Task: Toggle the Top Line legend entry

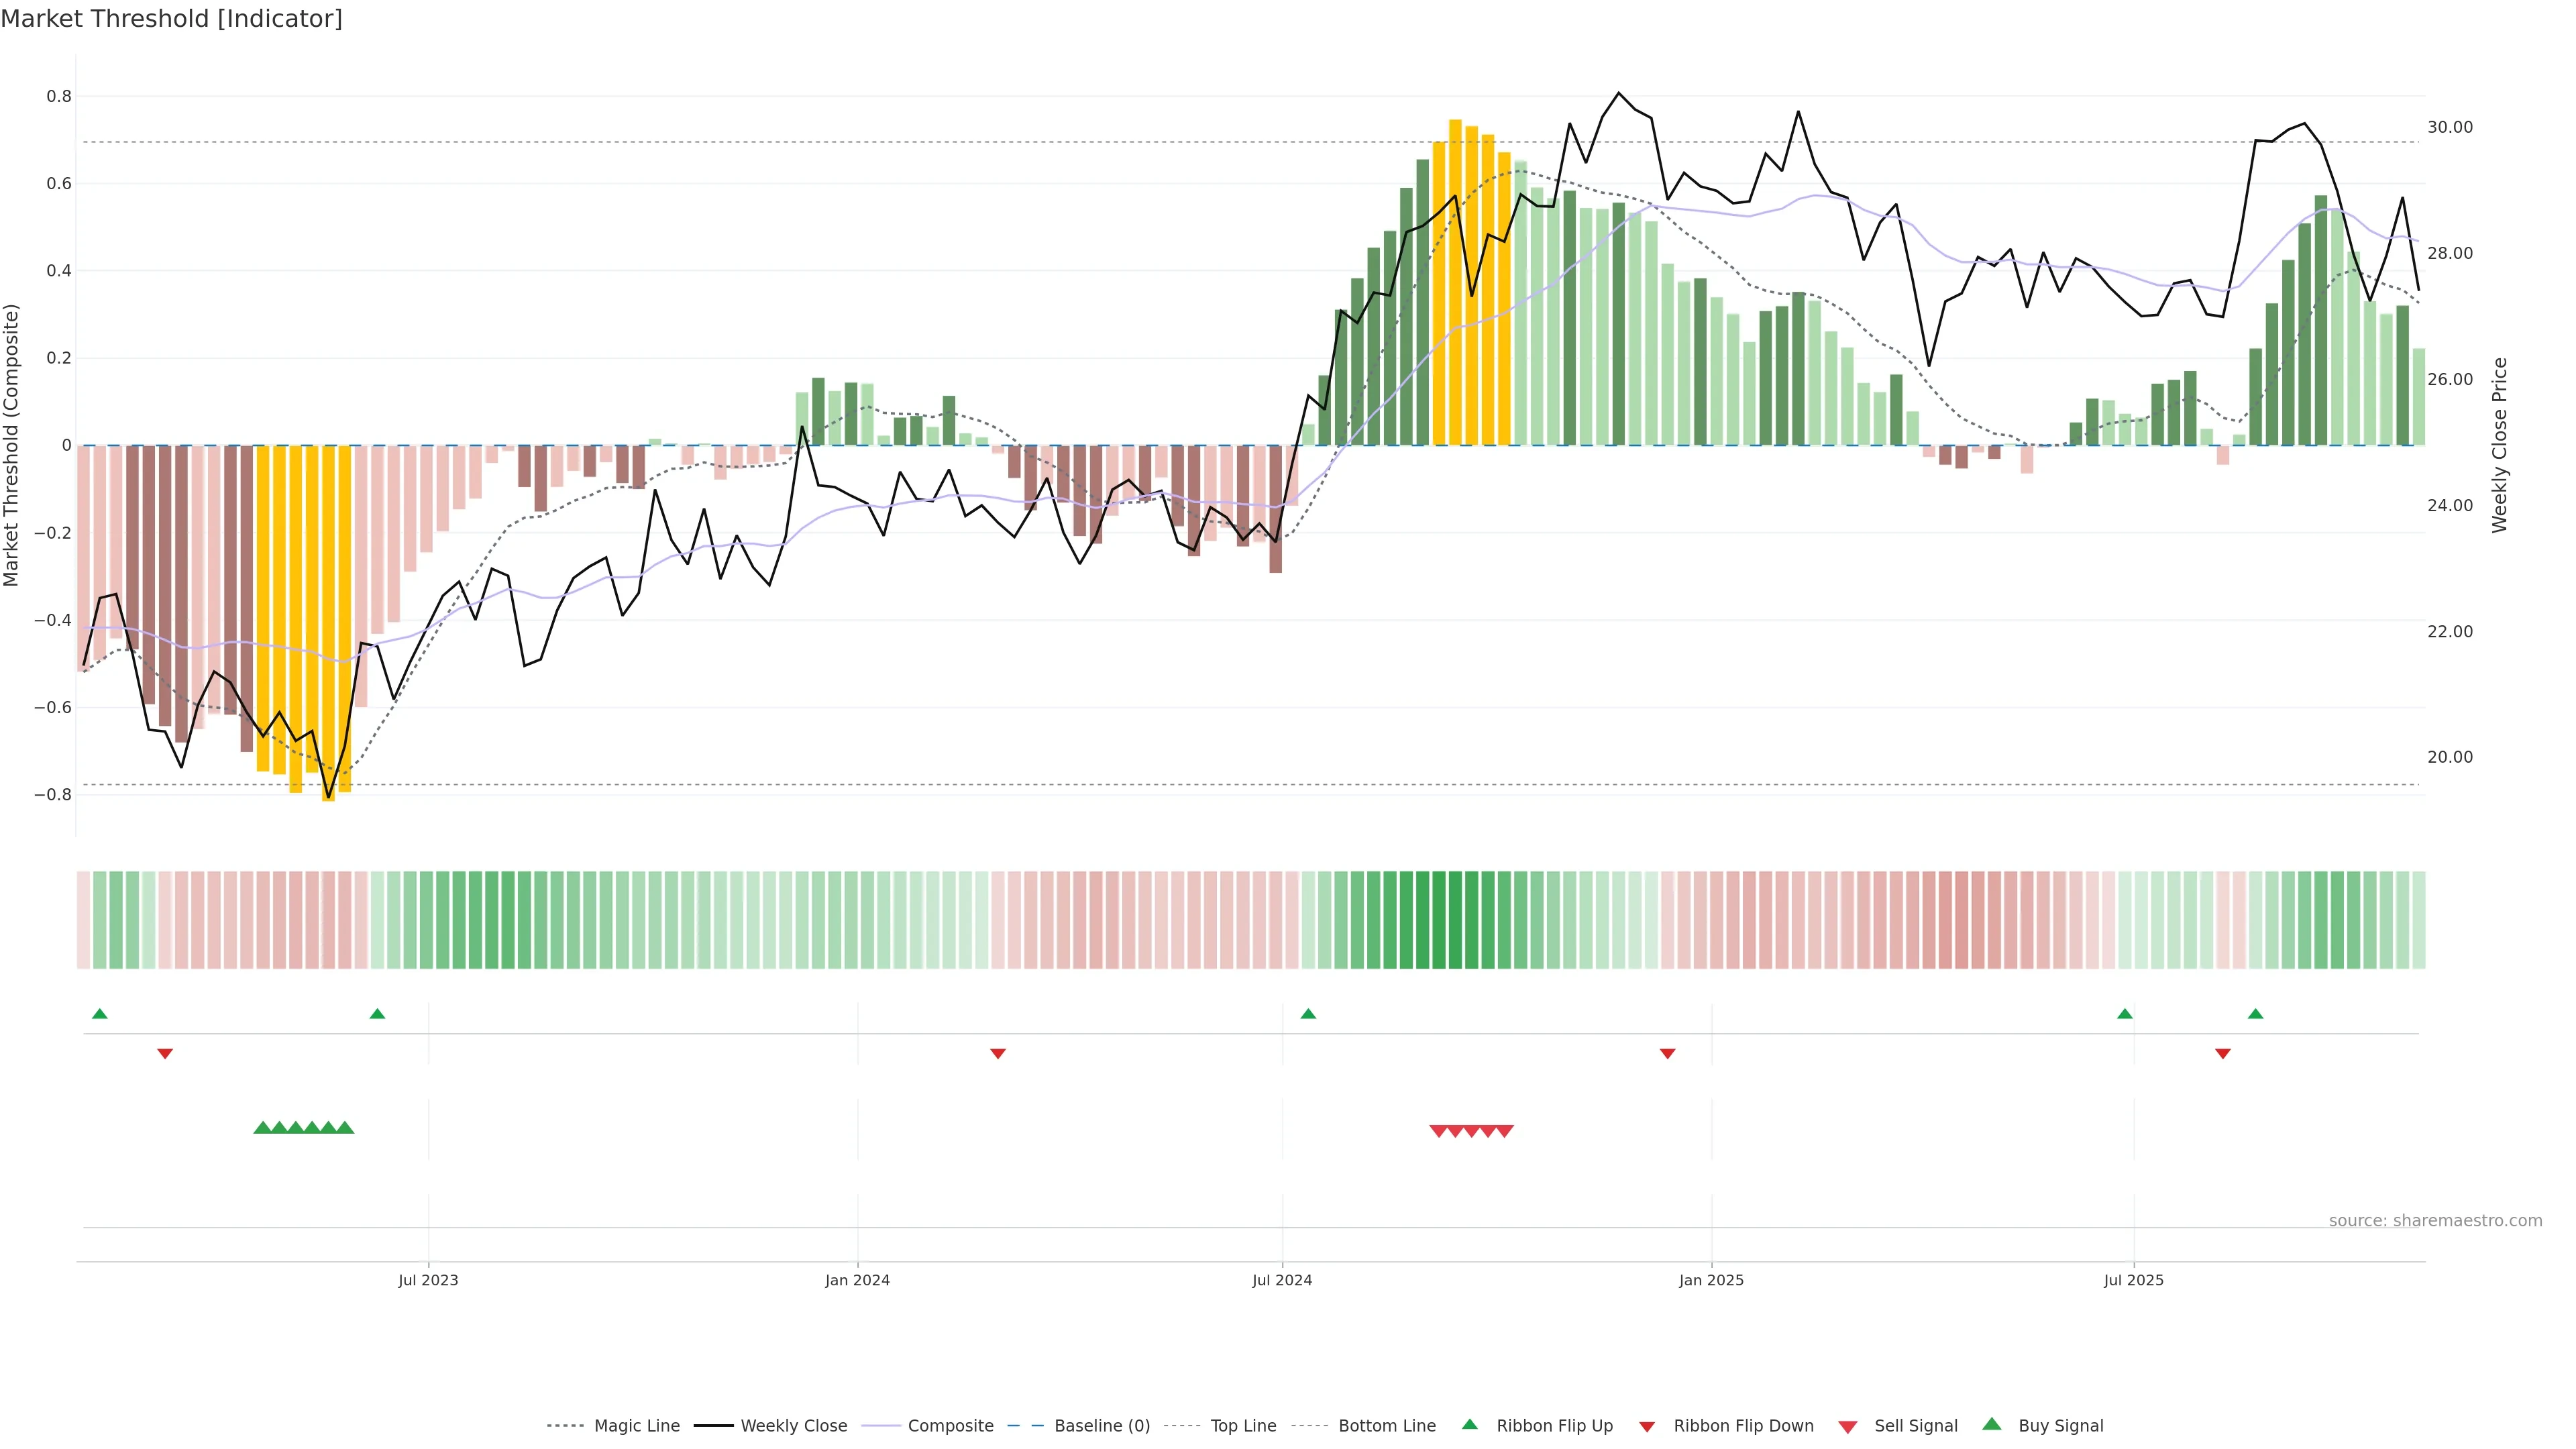Action: pyautogui.click(x=1243, y=1426)
